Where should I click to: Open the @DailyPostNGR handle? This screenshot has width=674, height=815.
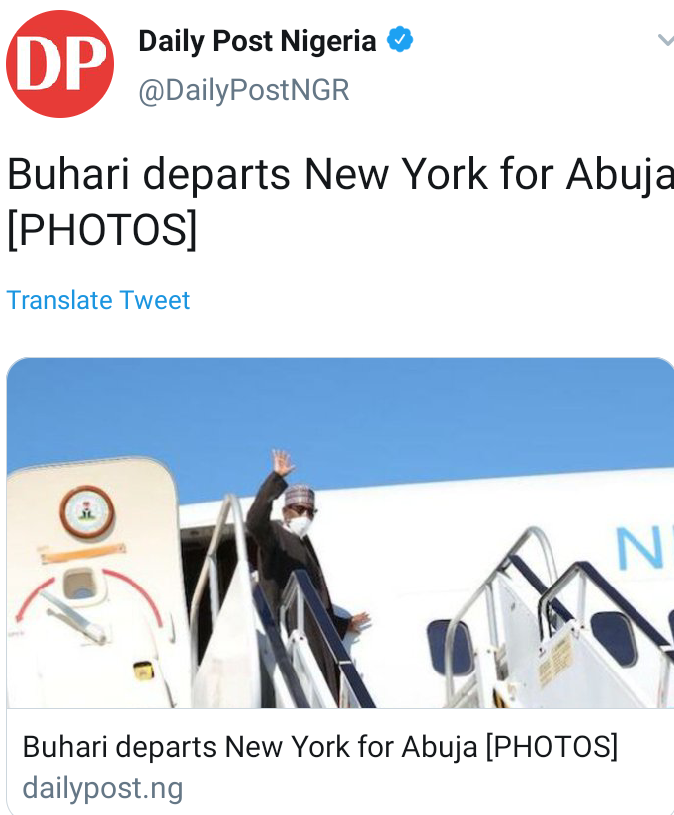(x=244, y=90)
